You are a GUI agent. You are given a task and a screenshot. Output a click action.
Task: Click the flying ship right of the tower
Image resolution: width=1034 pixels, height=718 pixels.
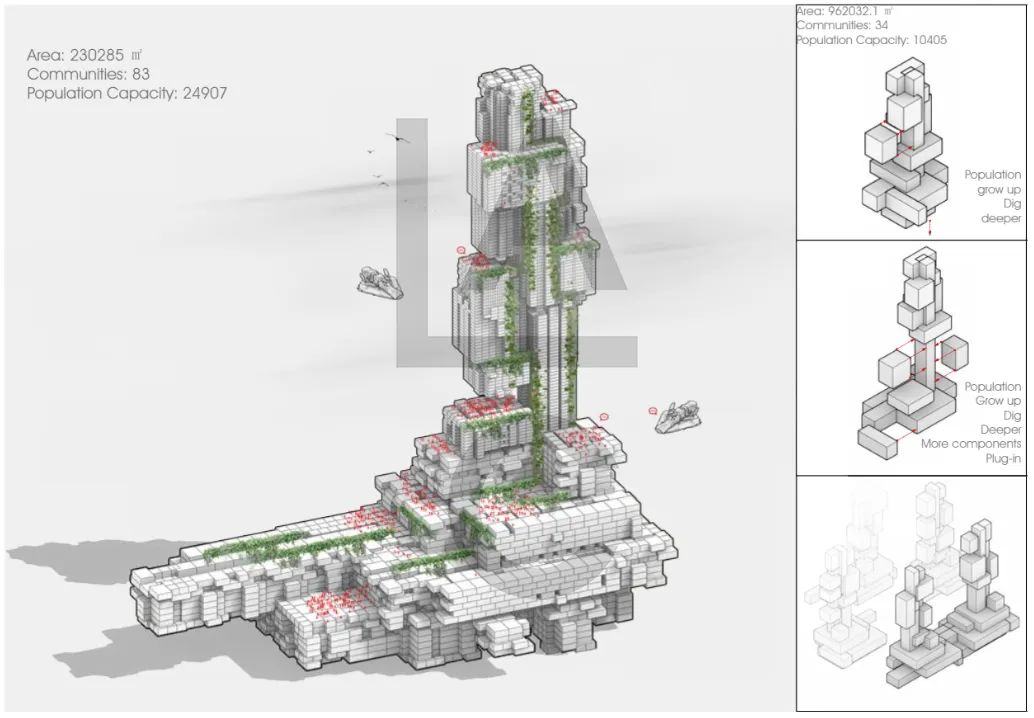click(x=677, y=417)
